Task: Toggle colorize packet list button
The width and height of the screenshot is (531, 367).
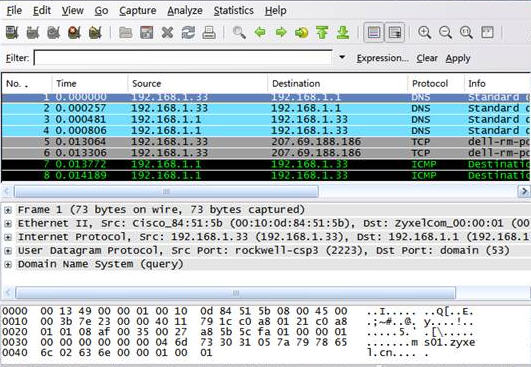Action: coord(374,33)
